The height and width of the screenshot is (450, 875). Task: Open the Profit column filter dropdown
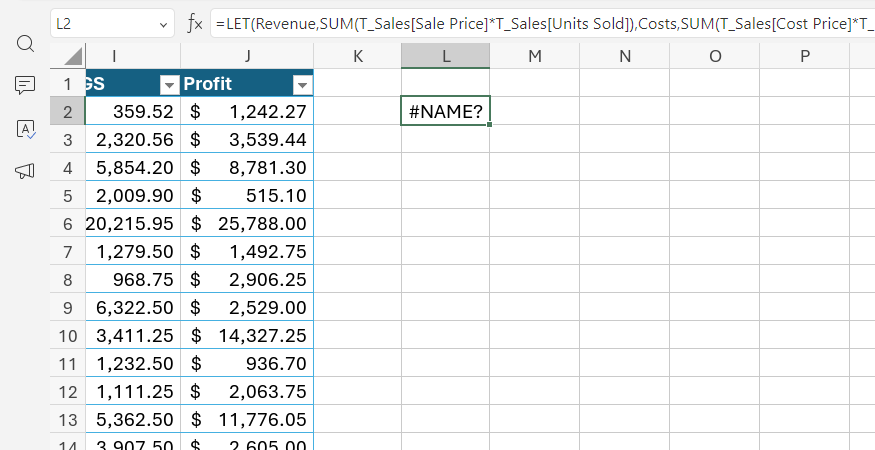point(302,85)
